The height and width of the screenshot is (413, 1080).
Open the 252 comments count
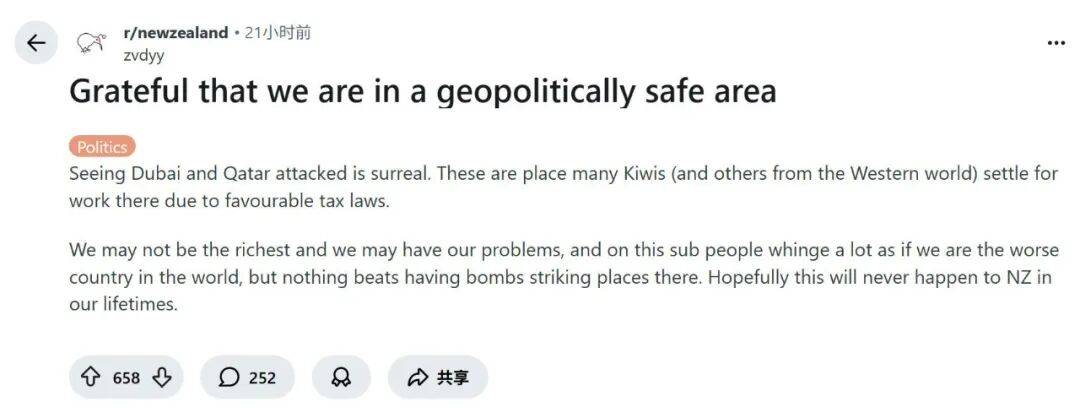click(262, 377)
